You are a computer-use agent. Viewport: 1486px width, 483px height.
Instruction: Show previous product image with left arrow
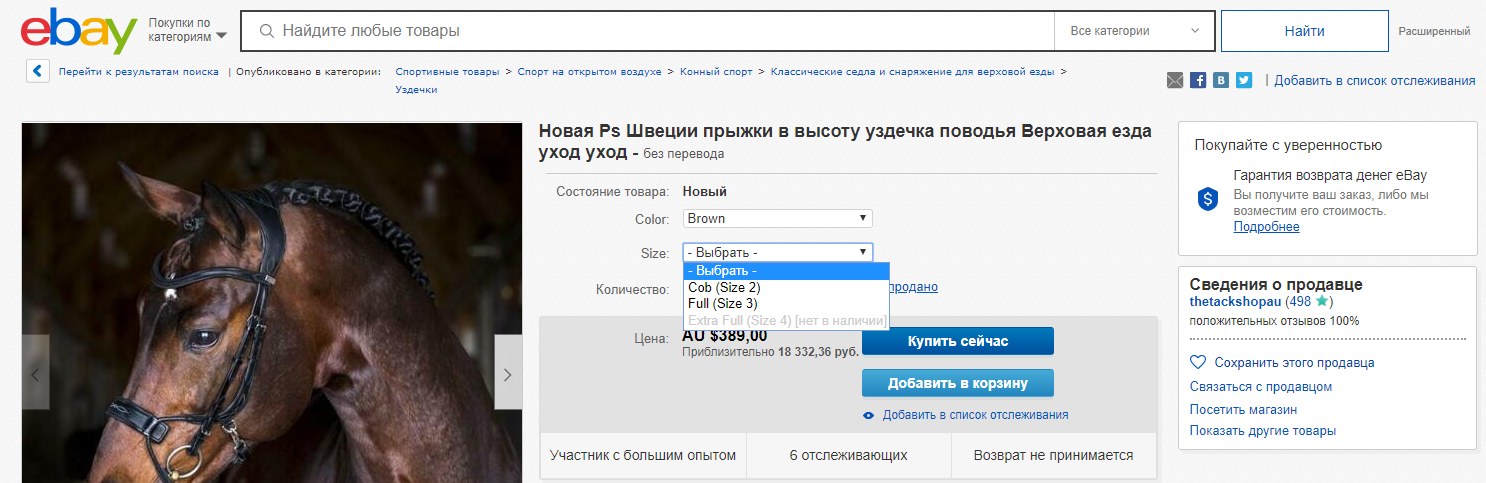point(36,374)
